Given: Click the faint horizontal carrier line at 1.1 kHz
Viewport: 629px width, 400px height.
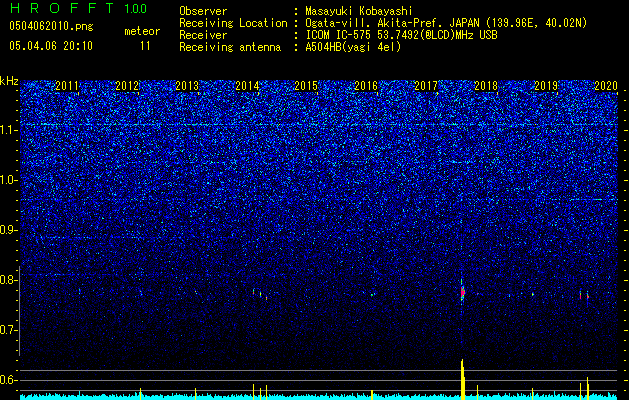Looking at the screenshot, I should [319, 124].
